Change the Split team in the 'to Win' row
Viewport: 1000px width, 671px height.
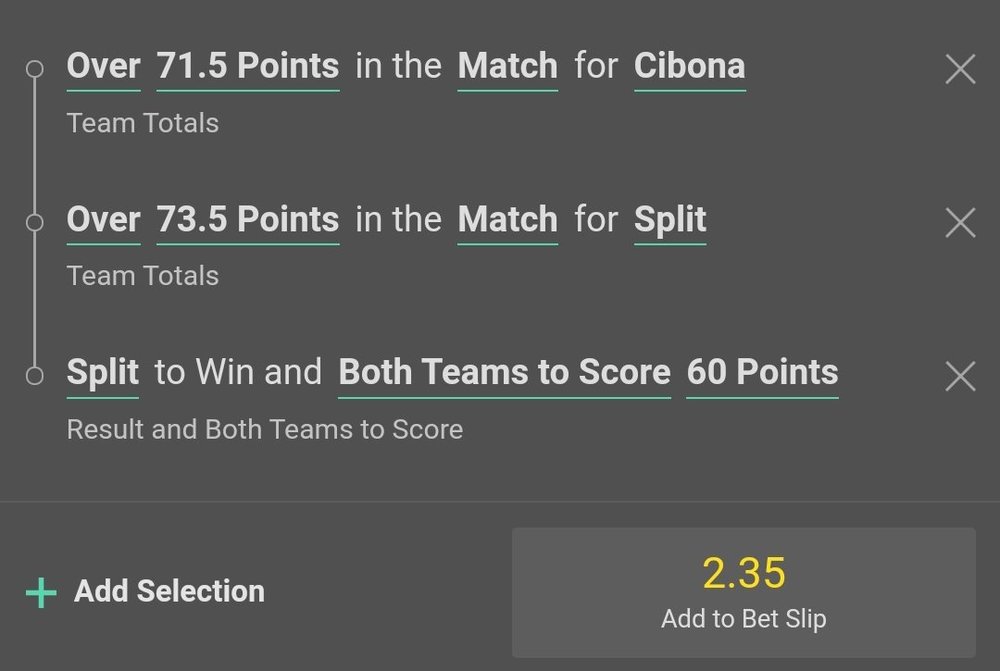tap(103, 373)
